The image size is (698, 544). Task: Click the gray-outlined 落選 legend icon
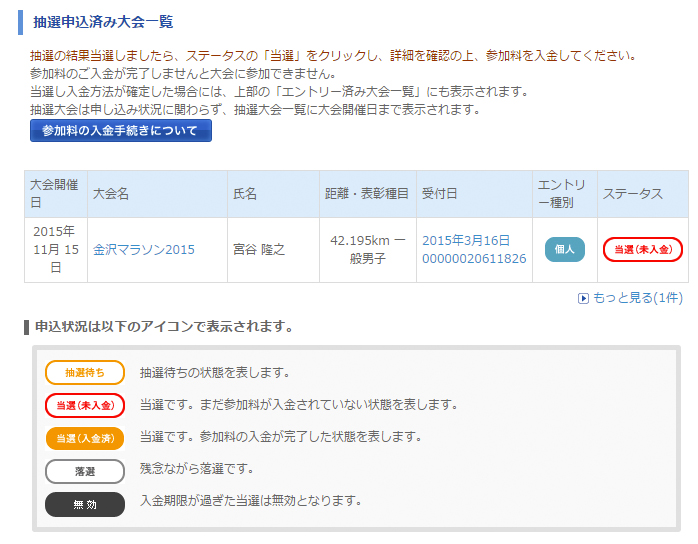coord(85,470)
